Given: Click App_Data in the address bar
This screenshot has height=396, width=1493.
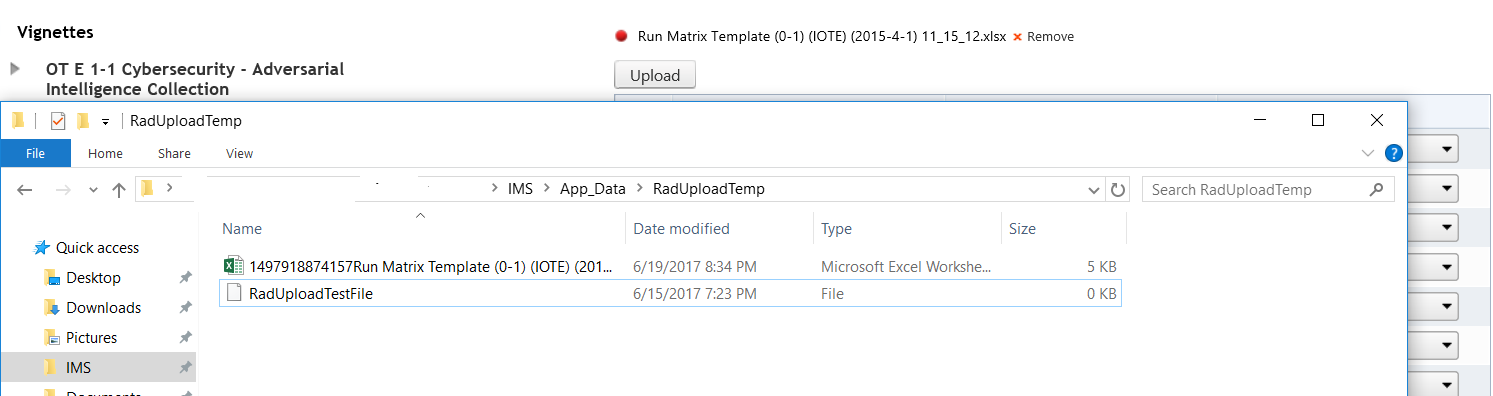Looking at the screenshot, I should (x=594, y=189).
